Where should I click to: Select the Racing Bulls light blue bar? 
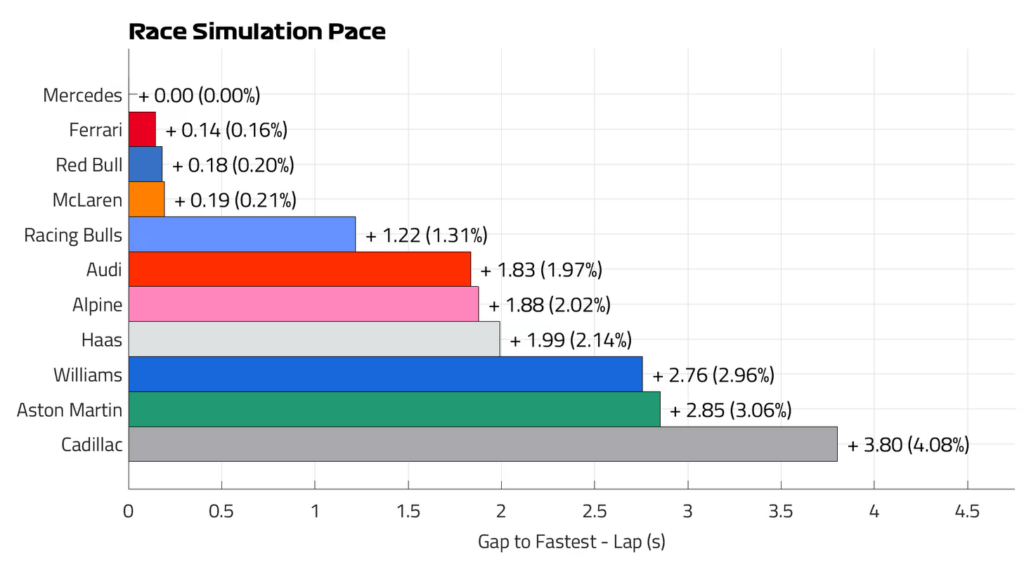pos(242,234)
